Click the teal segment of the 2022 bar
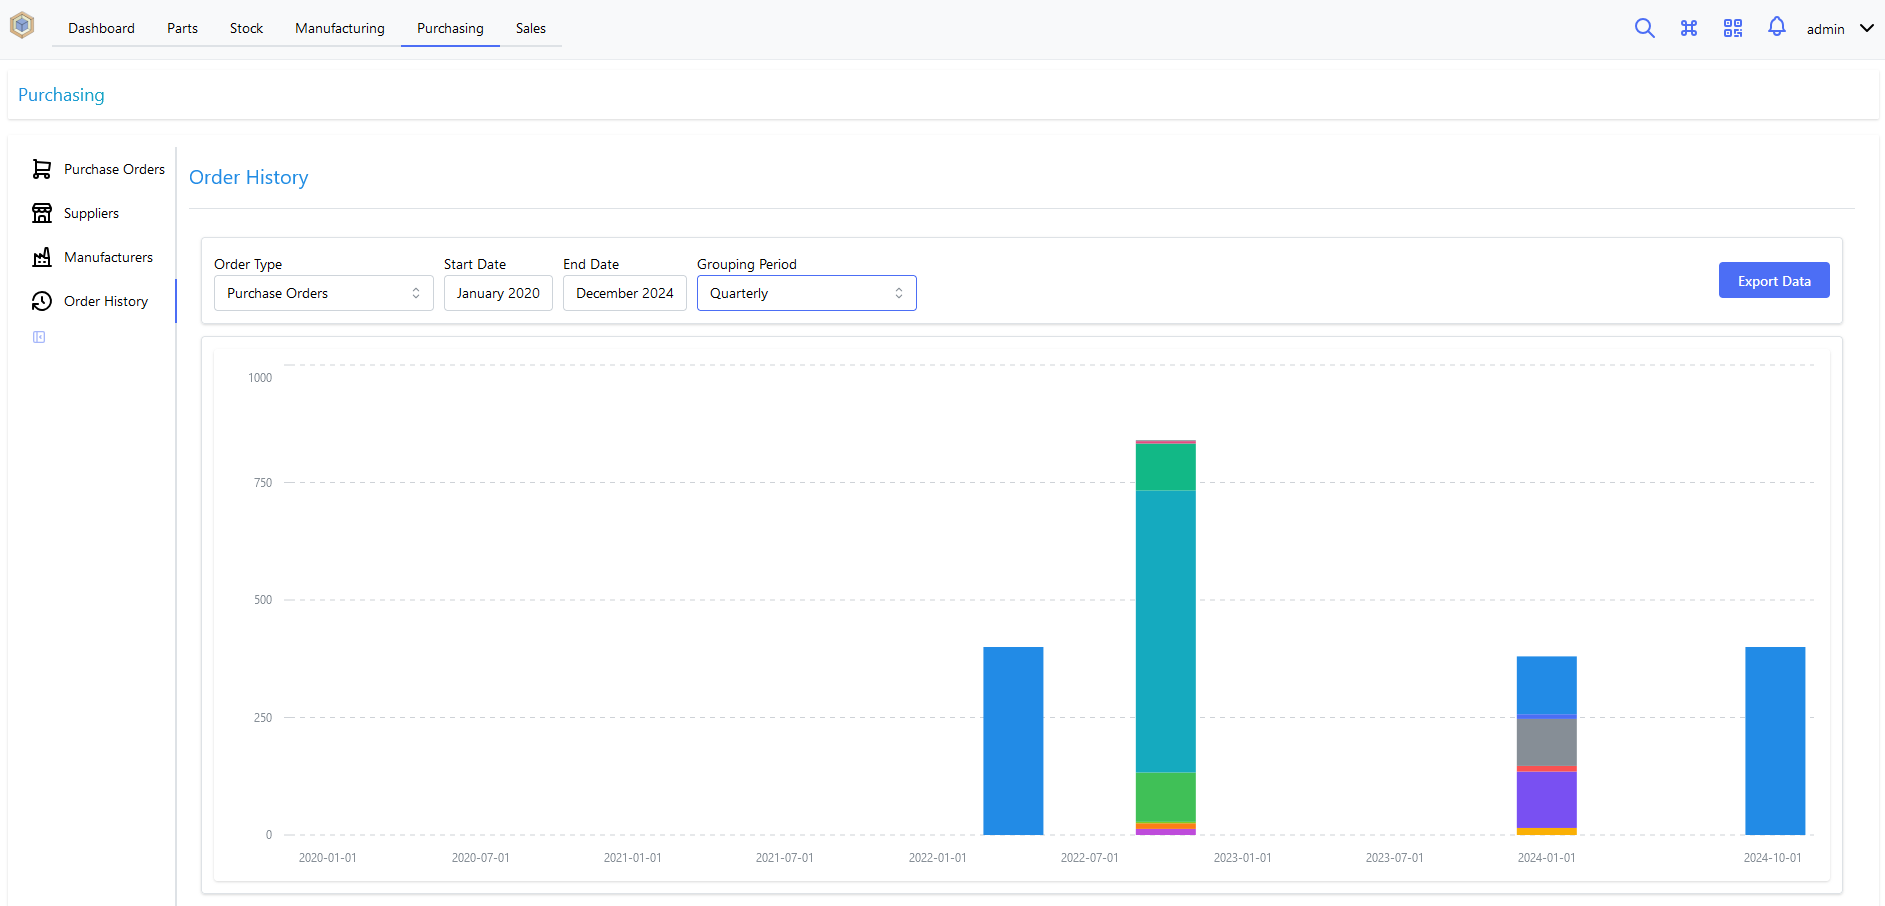This screenshot has width=1885, height=906. 1165,630
